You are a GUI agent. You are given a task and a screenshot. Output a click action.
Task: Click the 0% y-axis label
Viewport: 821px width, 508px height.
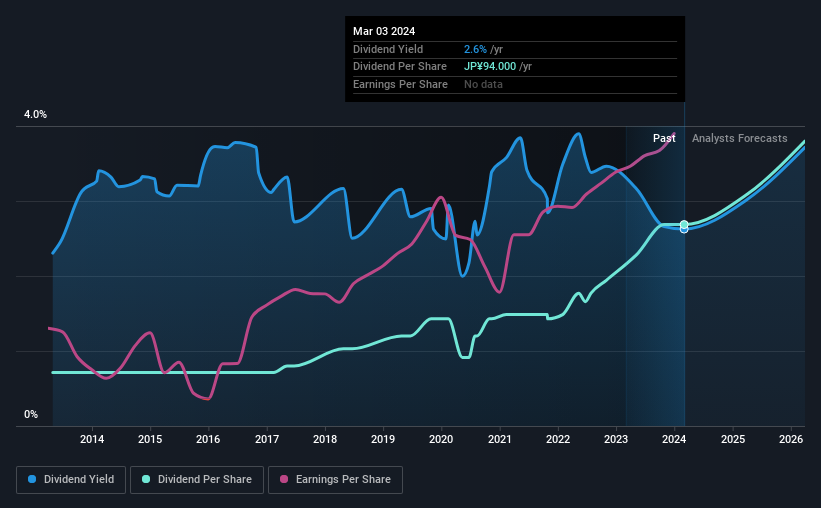click(31, 415)
